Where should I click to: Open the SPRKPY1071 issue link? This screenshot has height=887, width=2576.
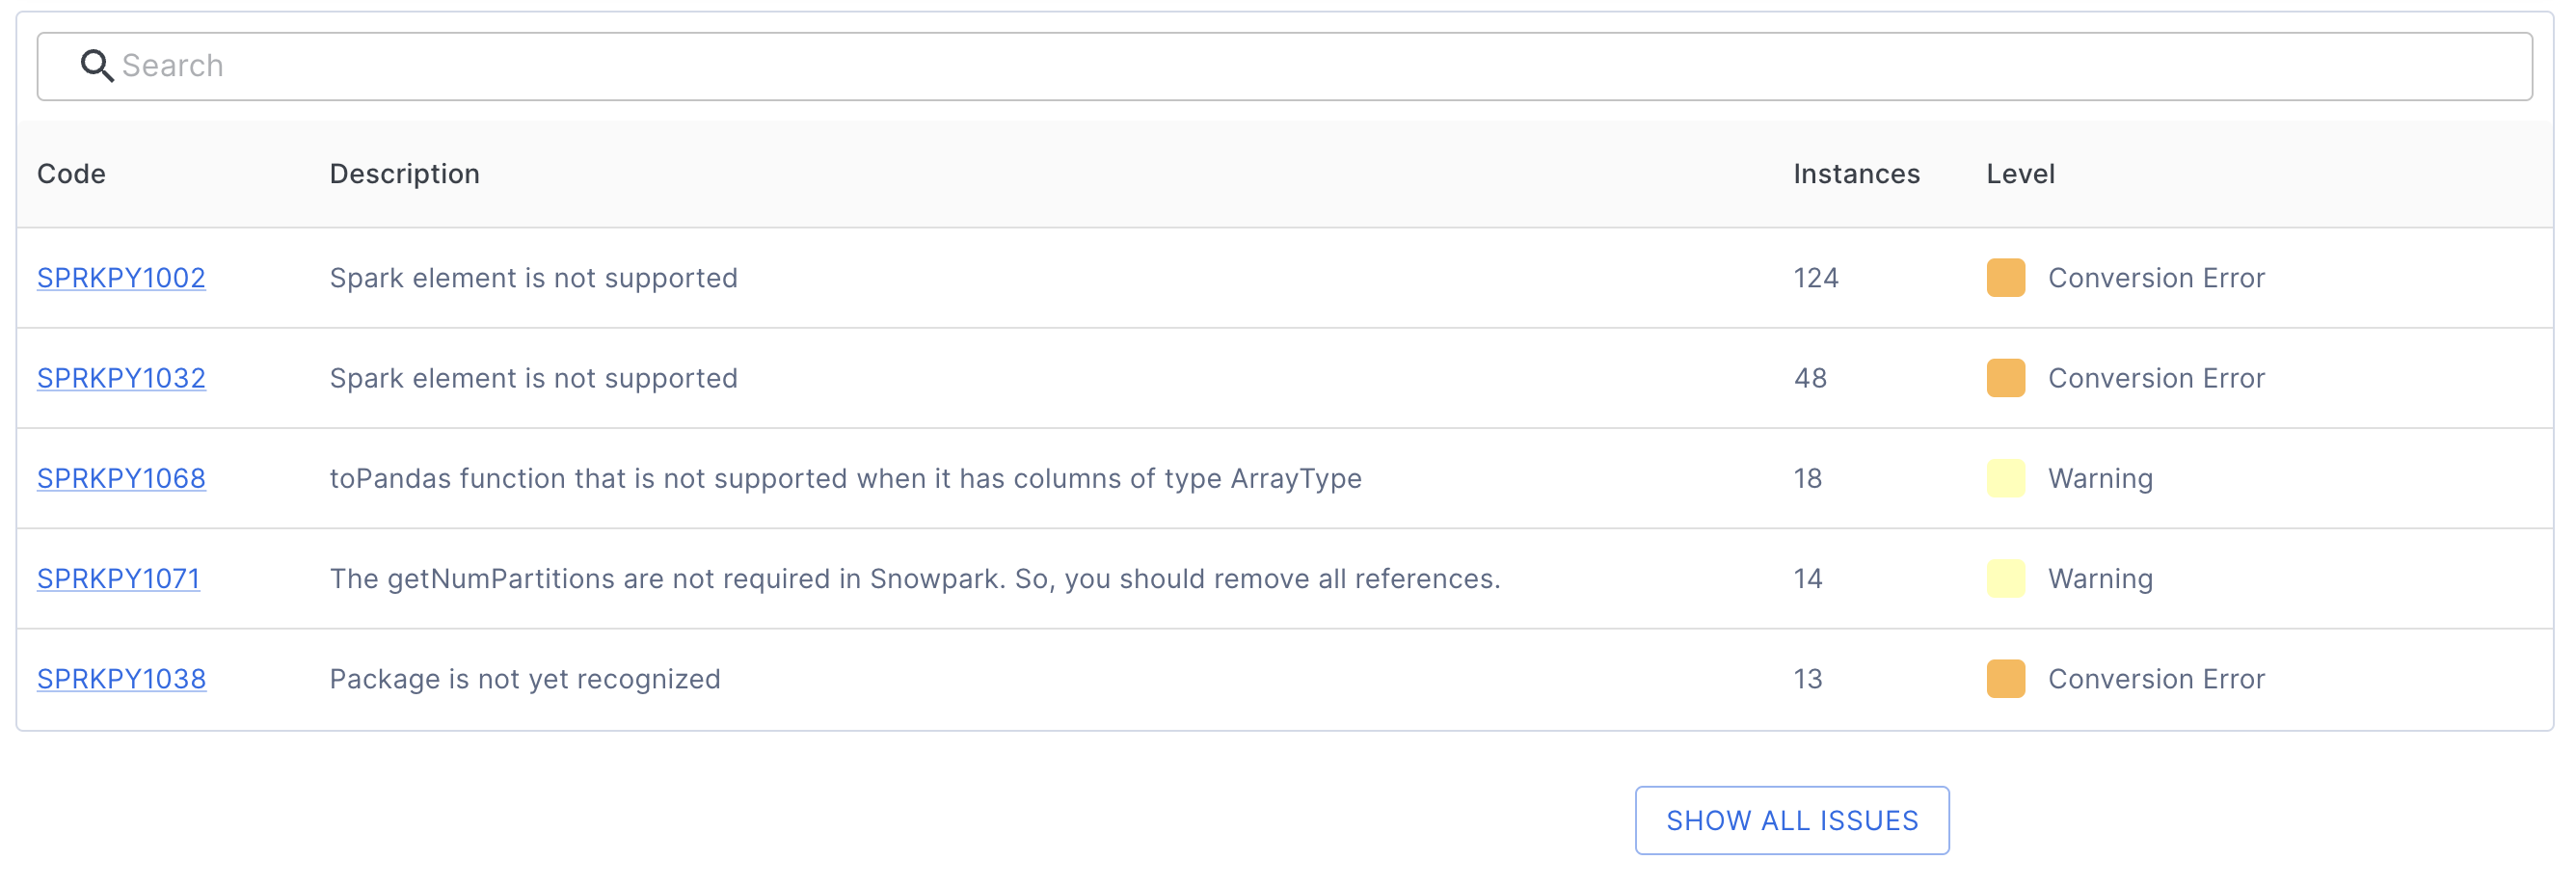118,578
